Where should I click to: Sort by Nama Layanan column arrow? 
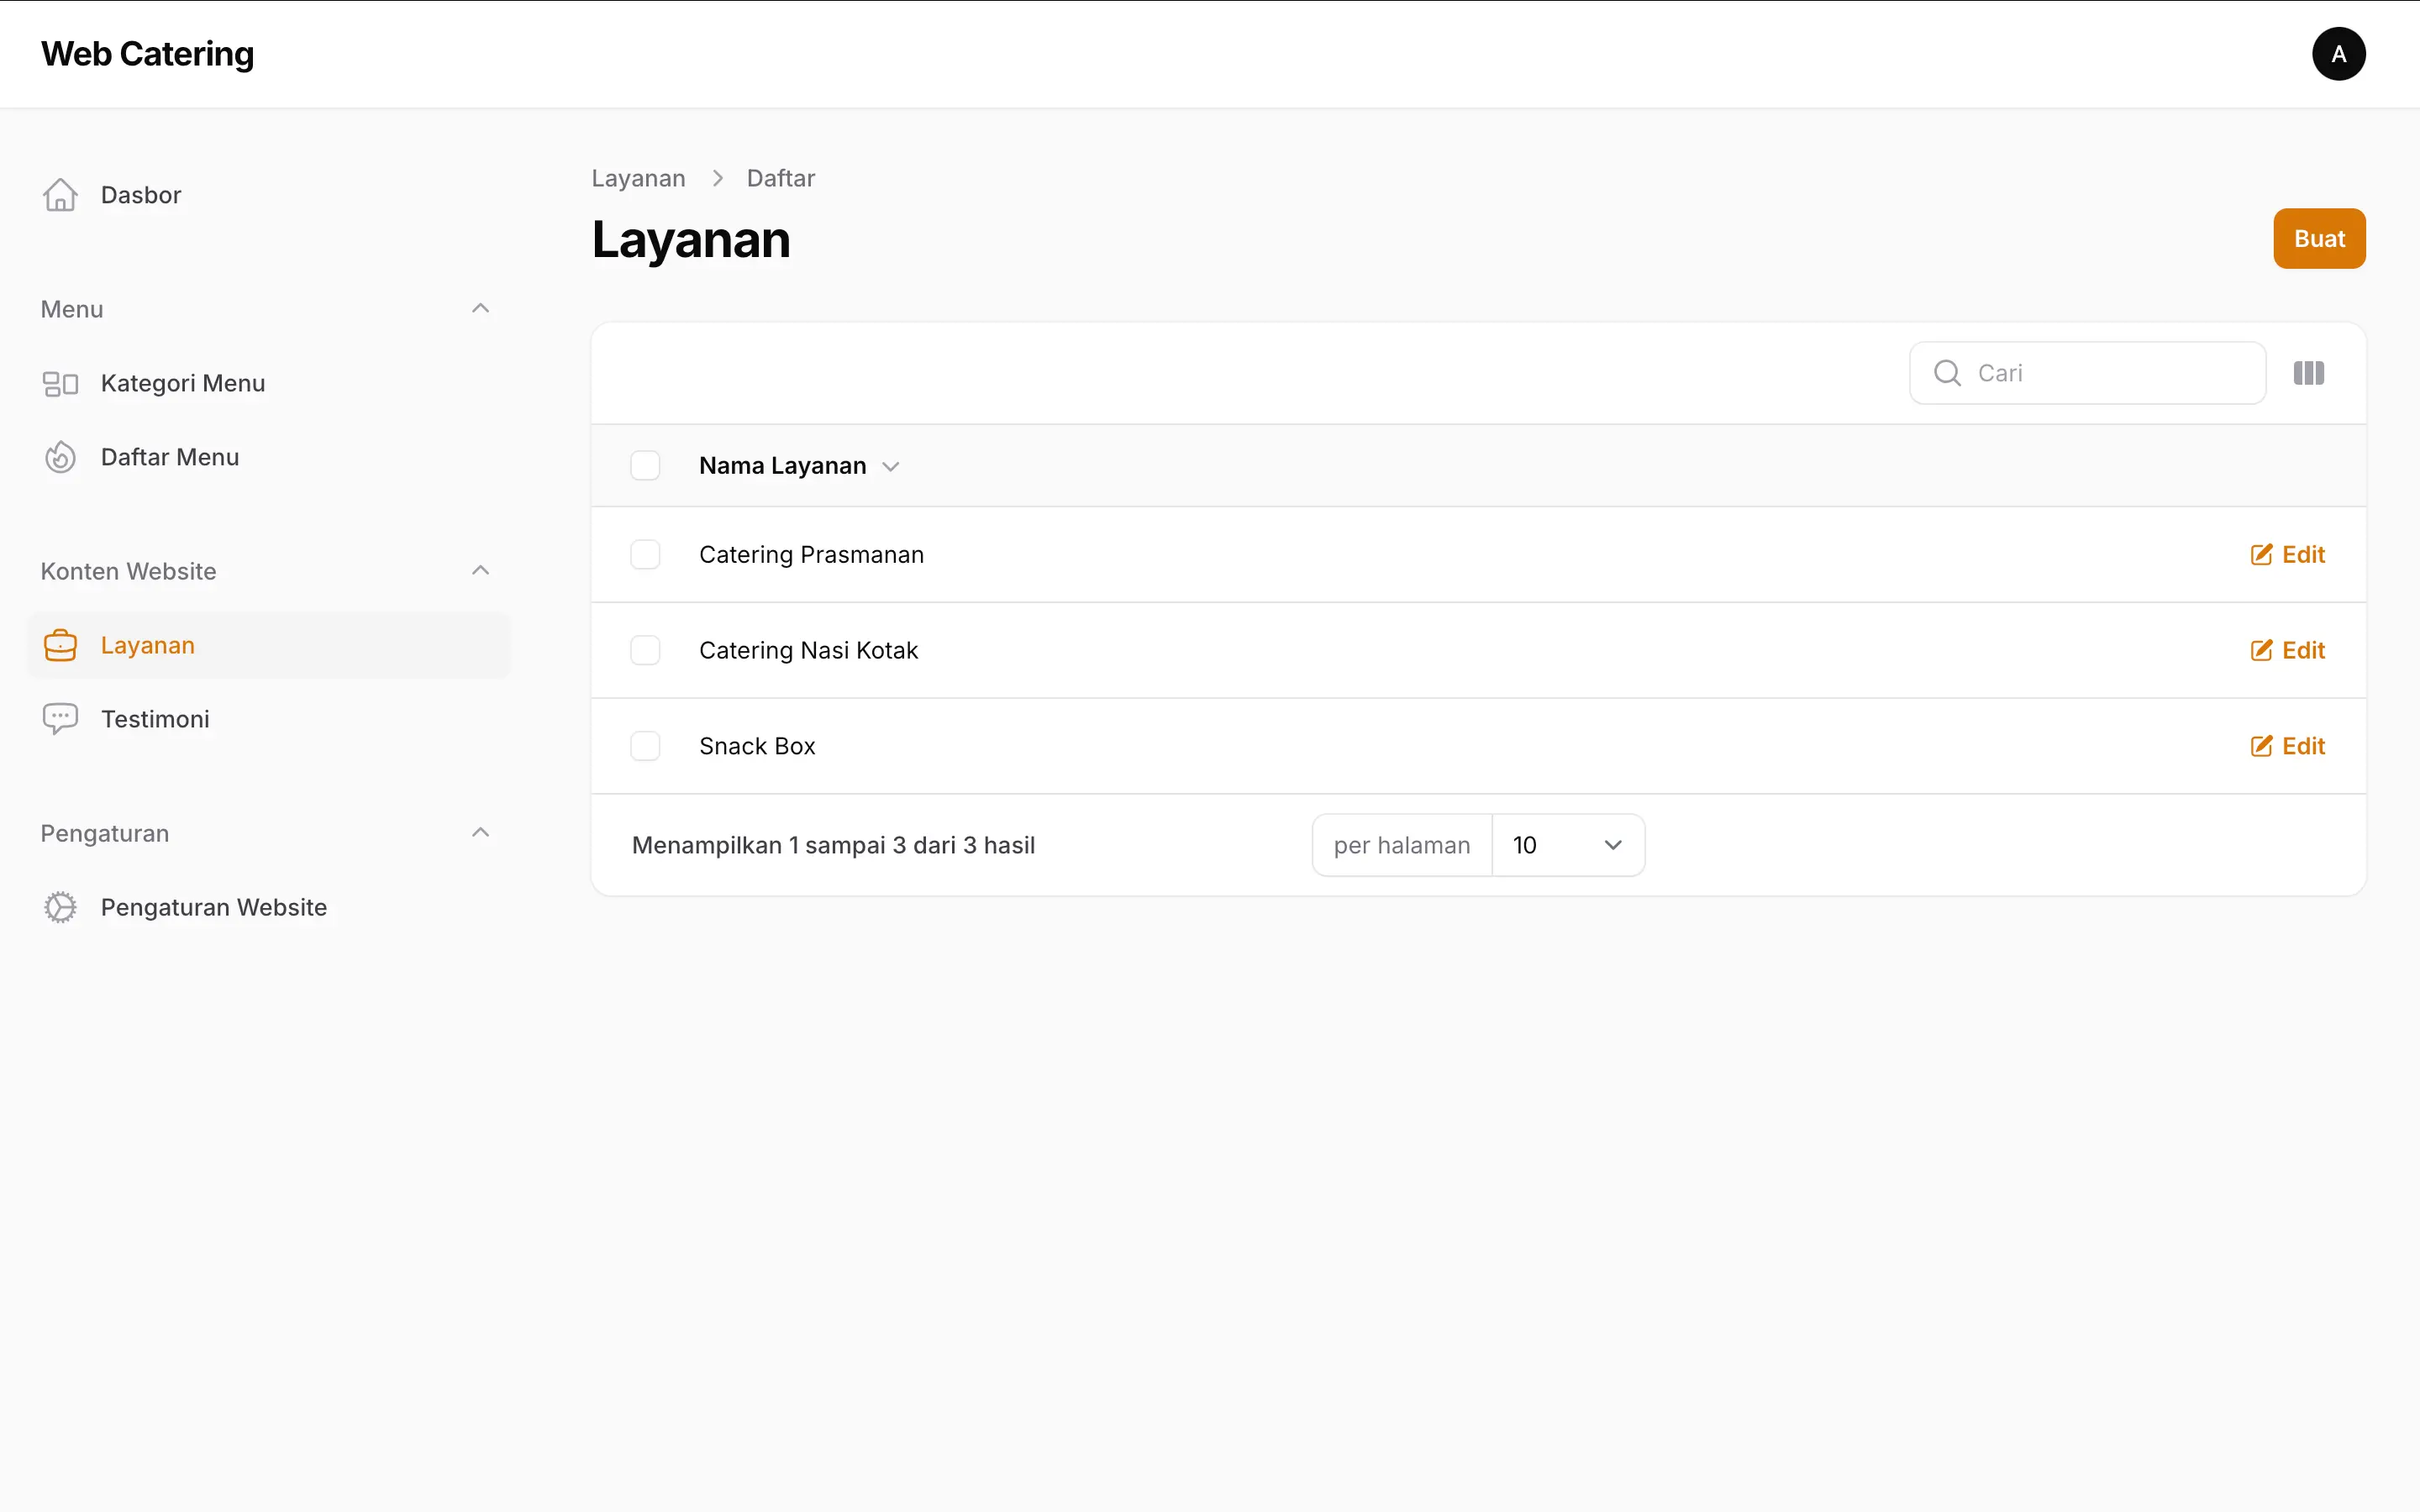click(x=891, y=467)
